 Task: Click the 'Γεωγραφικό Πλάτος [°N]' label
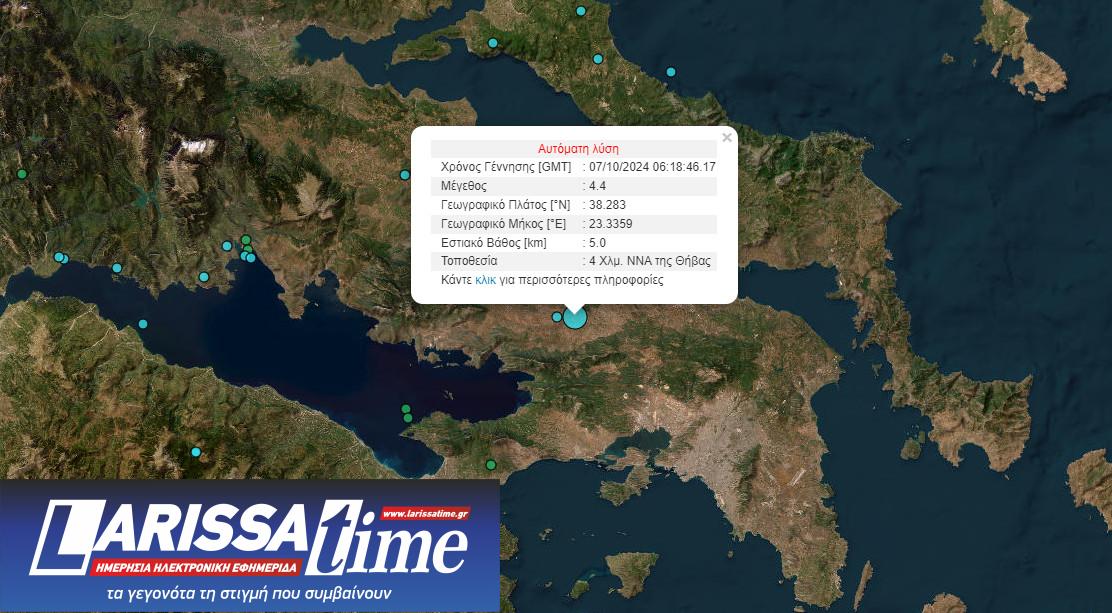tap(506, 205)
